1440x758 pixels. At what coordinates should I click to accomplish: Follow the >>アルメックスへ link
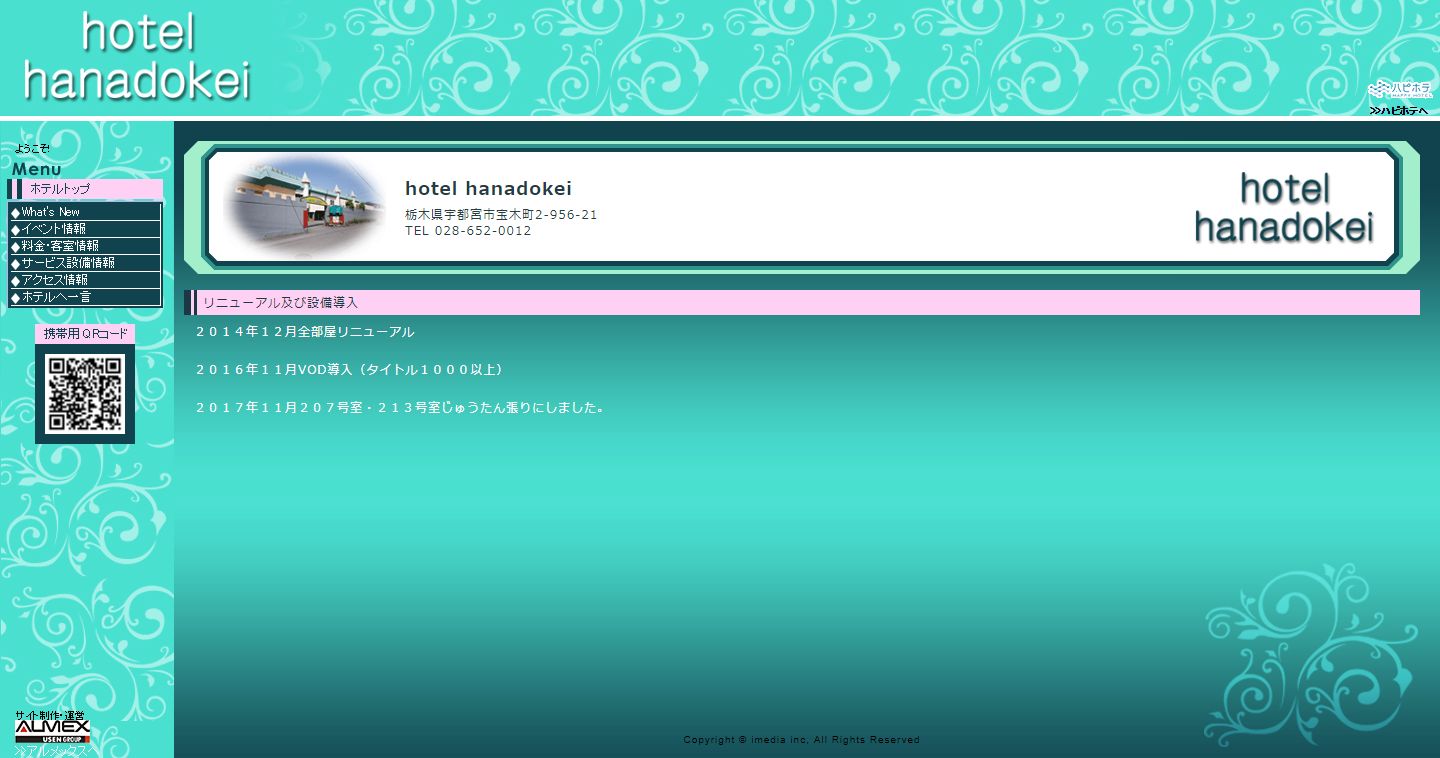click(54, 750)
